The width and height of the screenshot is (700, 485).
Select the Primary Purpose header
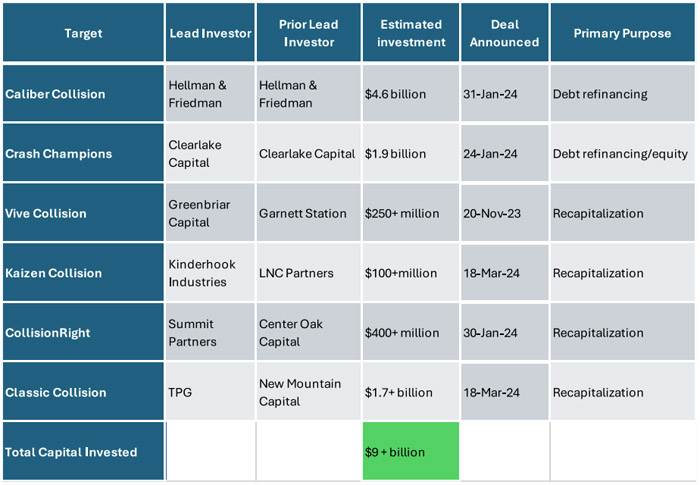click(x=621, y=33)
